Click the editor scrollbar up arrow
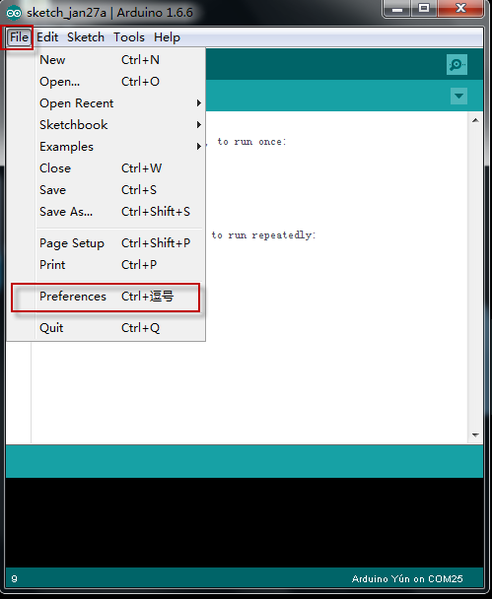Screen dimensions: 492x599 [x=475, y=120]
